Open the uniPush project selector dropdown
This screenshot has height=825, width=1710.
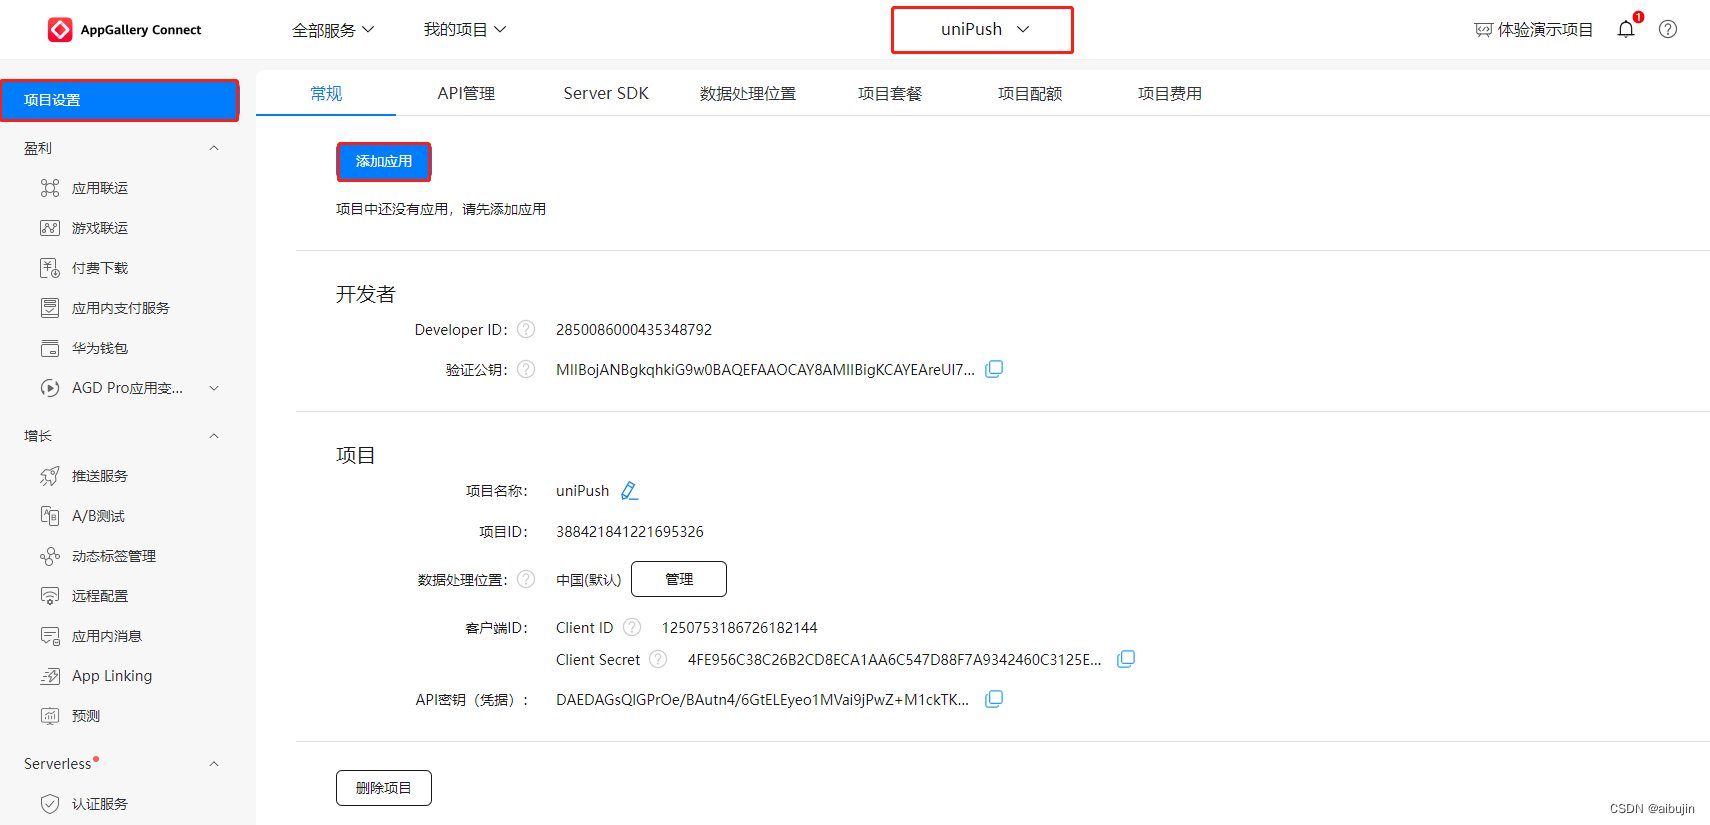[982, 30]
